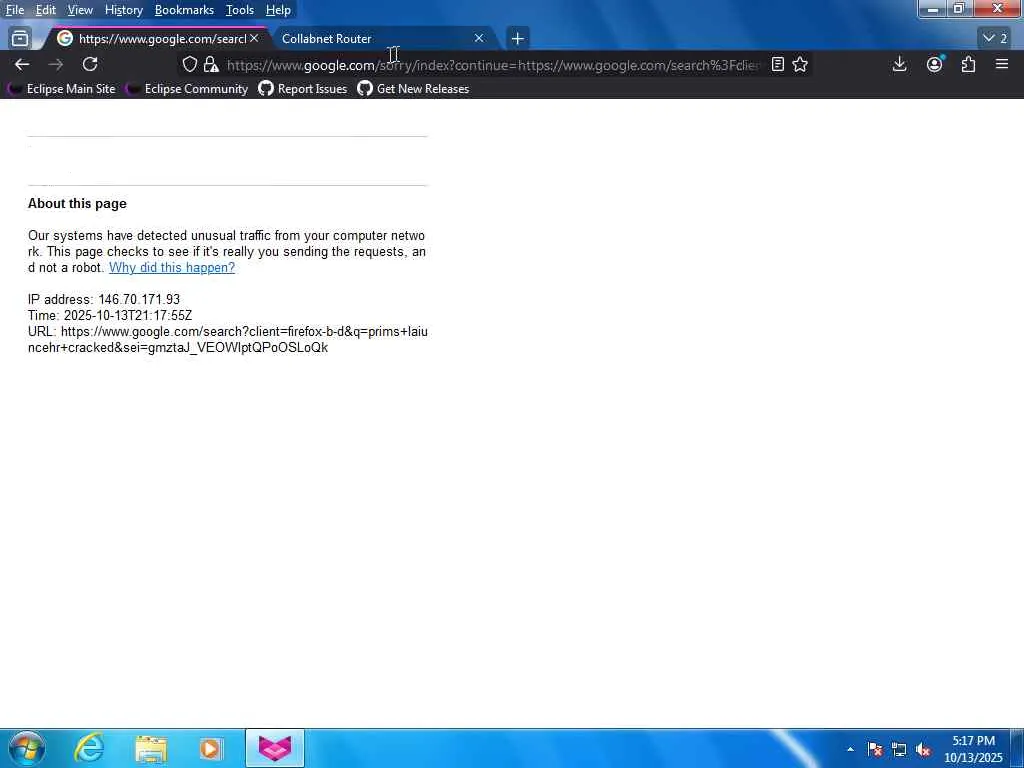Image resolution: width=1024 pixels, height=768 pixels.
Task: Open Eclipse Community bookmark
Action: [x=188, y=89]
